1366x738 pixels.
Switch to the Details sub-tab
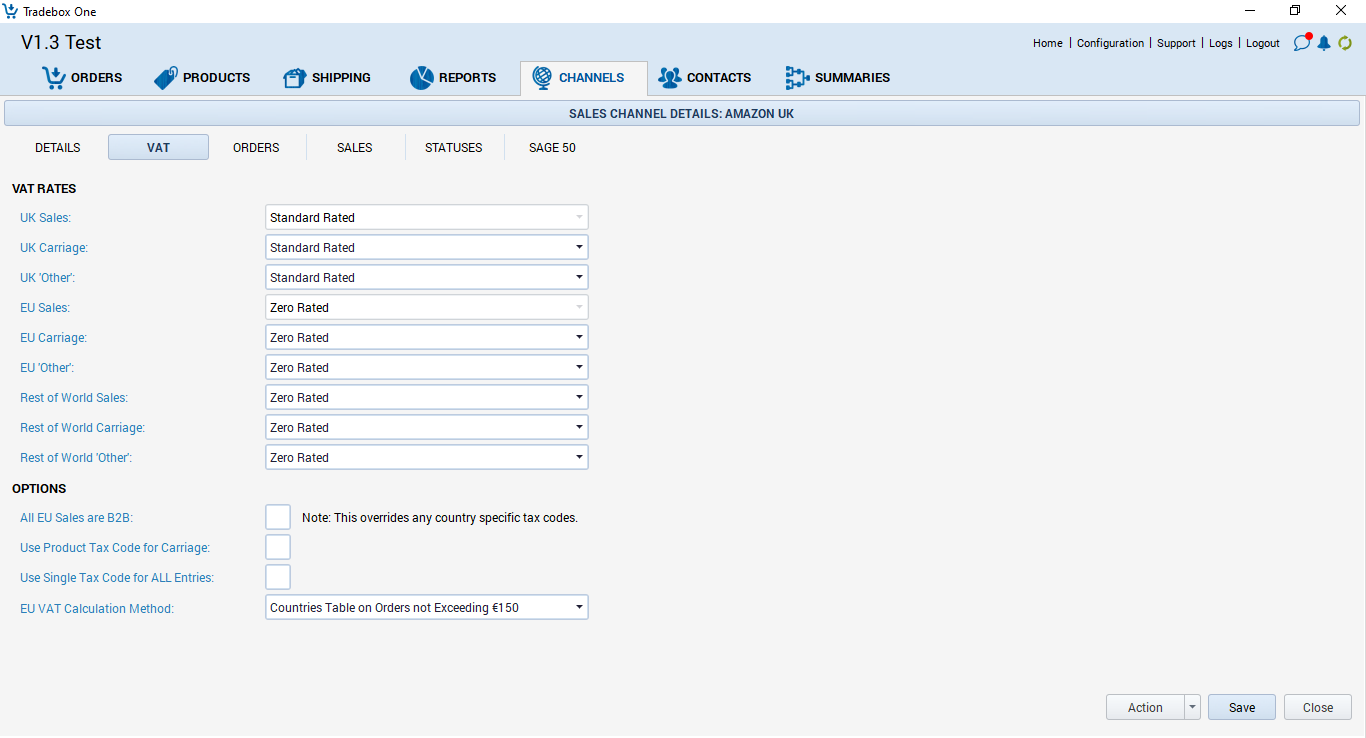pos(58,147)
